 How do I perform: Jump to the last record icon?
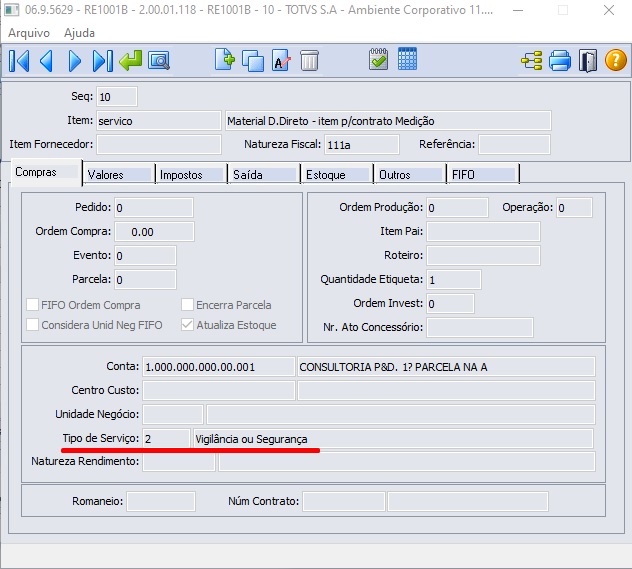(x=103, y=61)
